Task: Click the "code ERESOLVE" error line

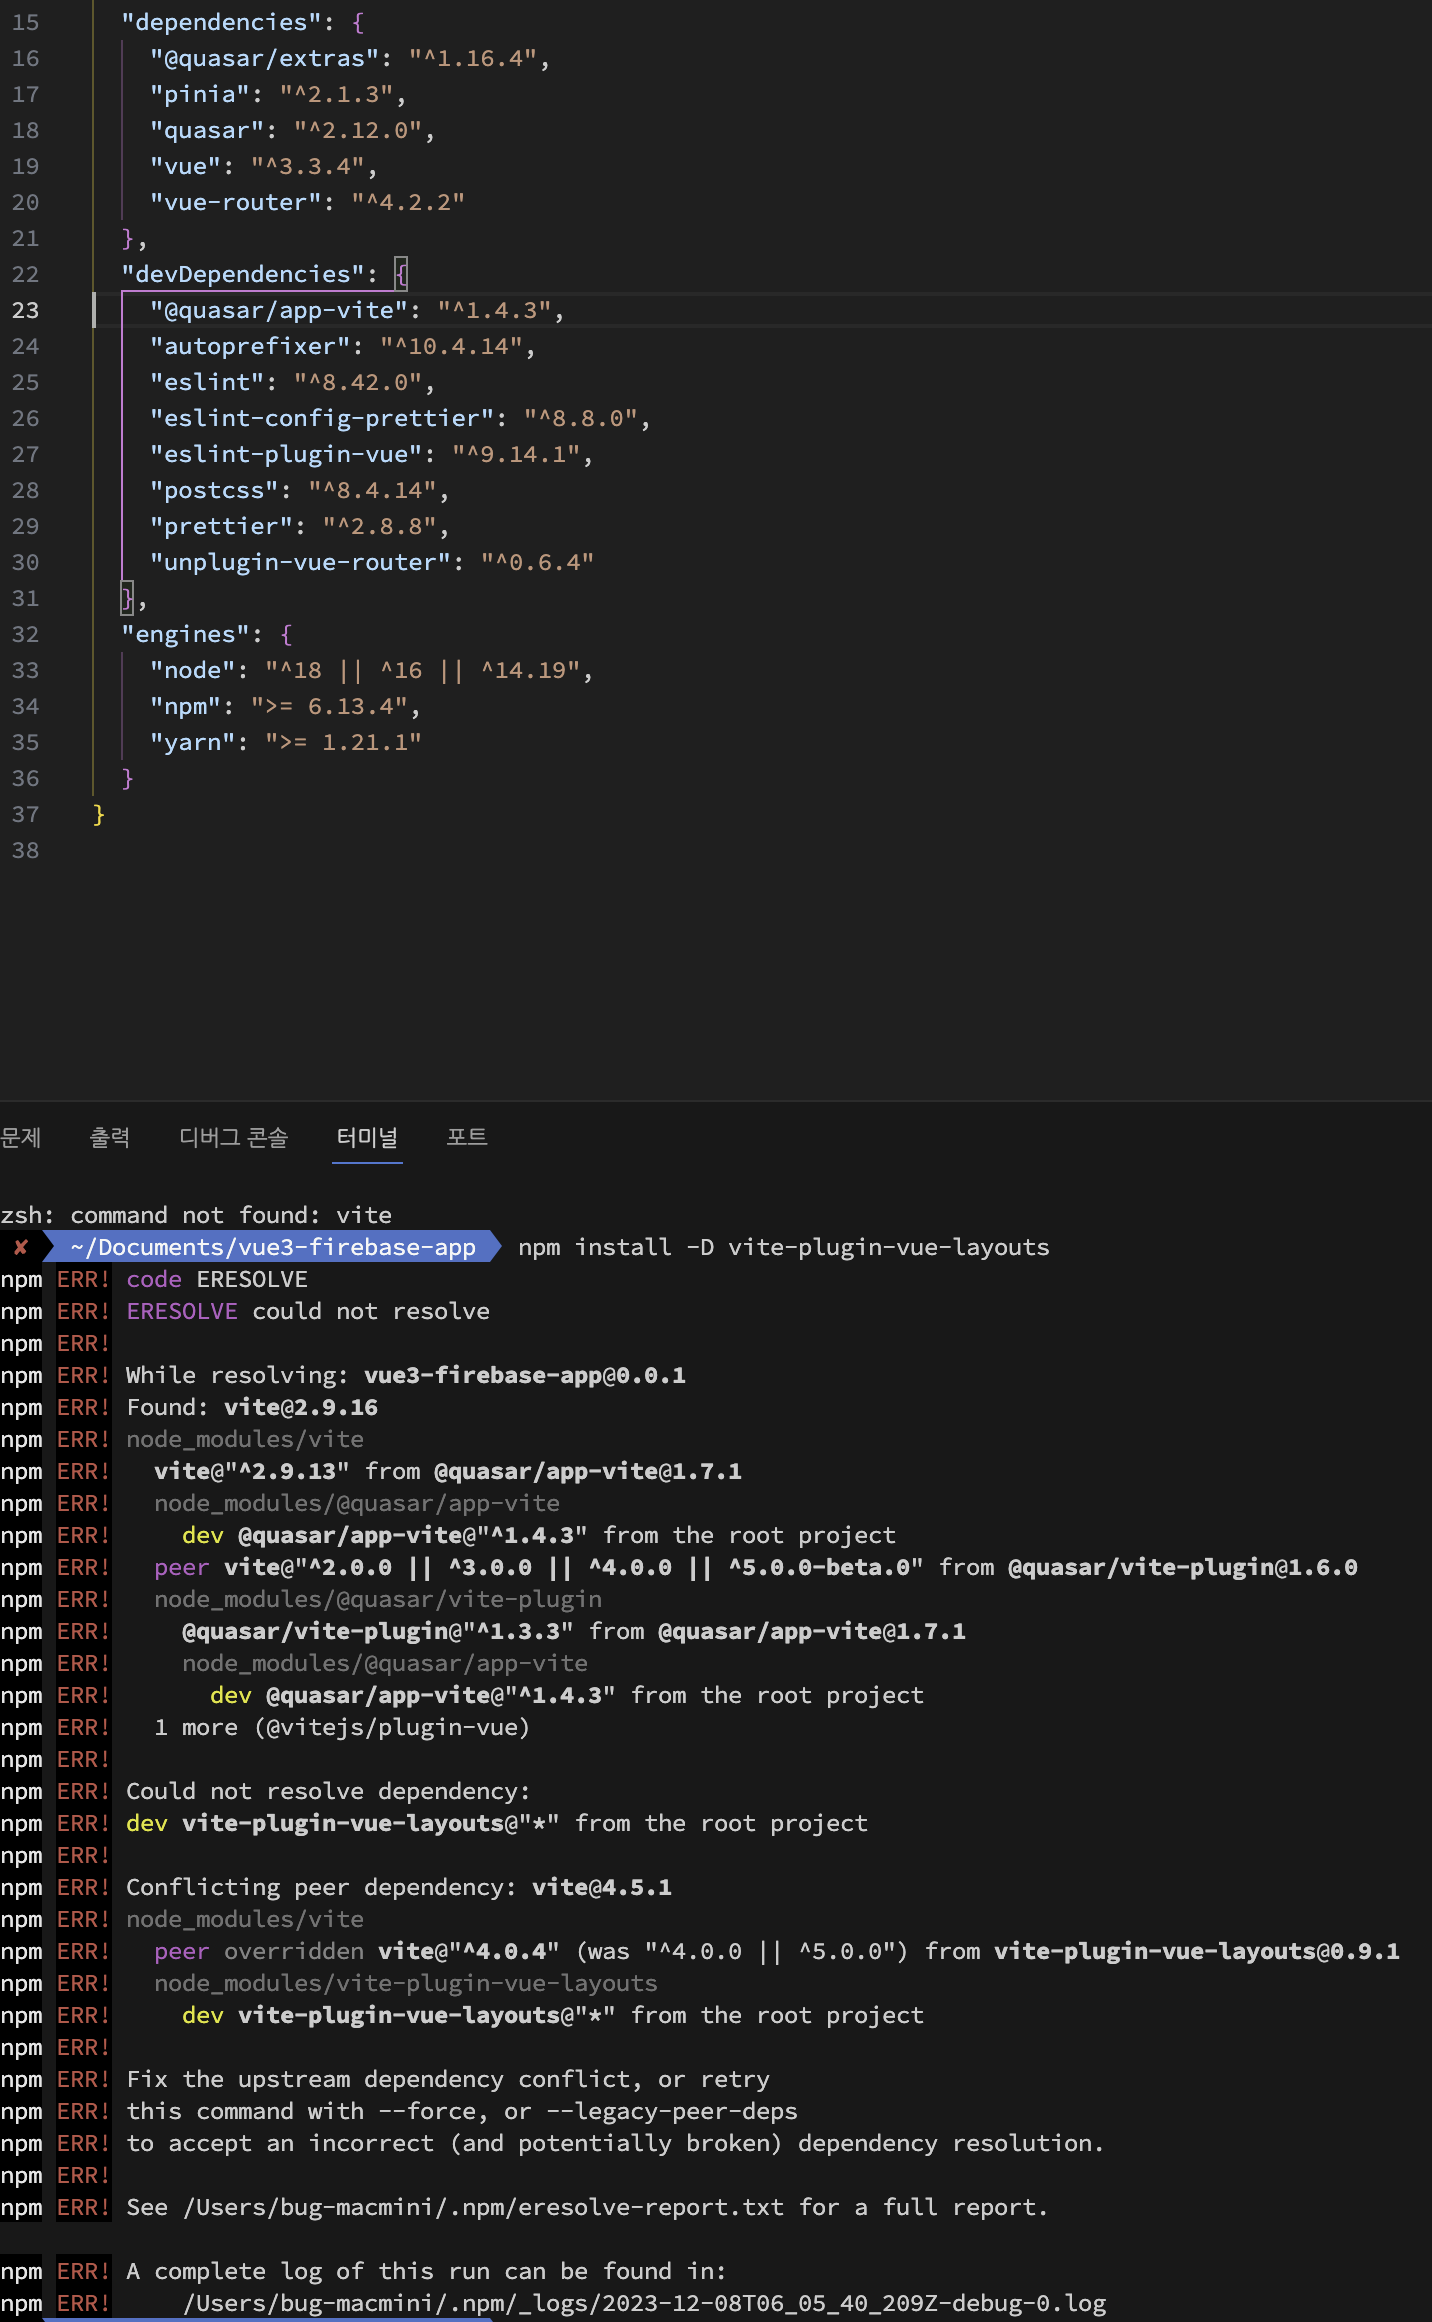Action: (x=217, y=1279)
